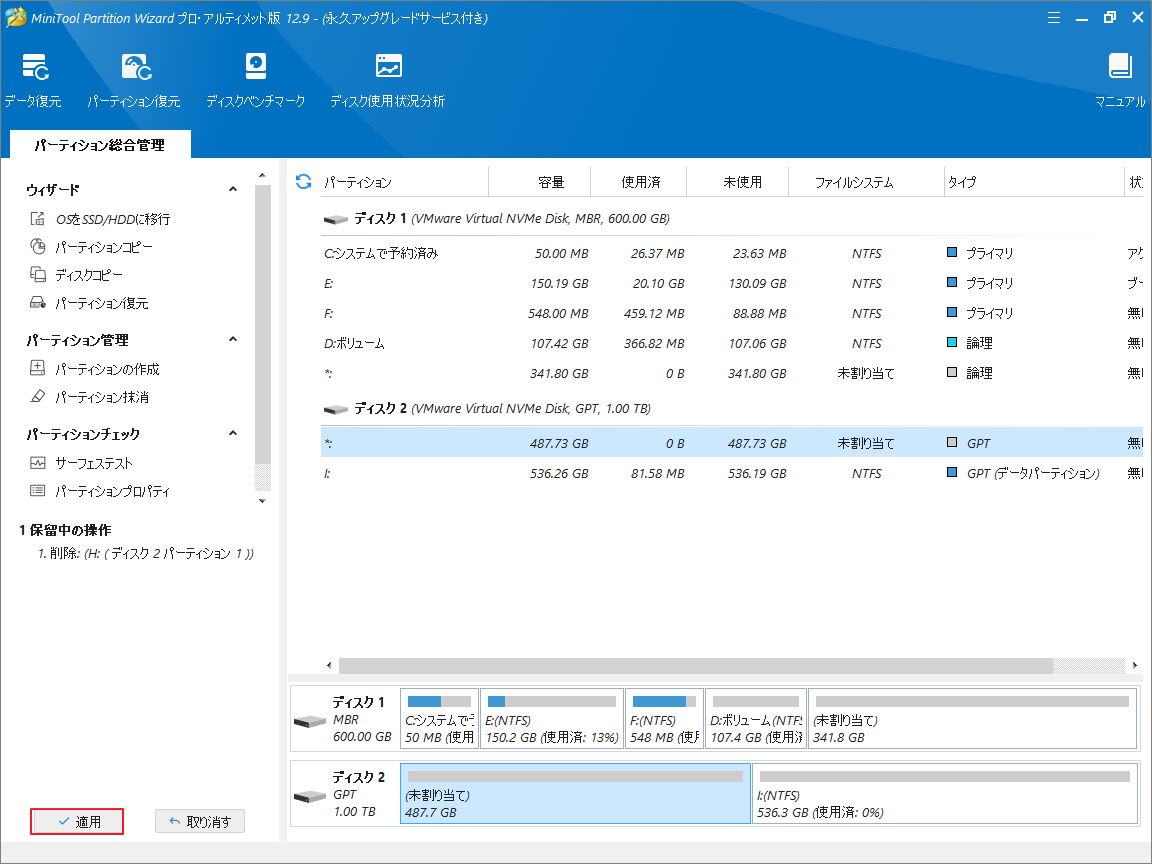
Task: Click the ディスク 2 drive icon in the list
Action: pyautogui.click(x=336, y=409)
